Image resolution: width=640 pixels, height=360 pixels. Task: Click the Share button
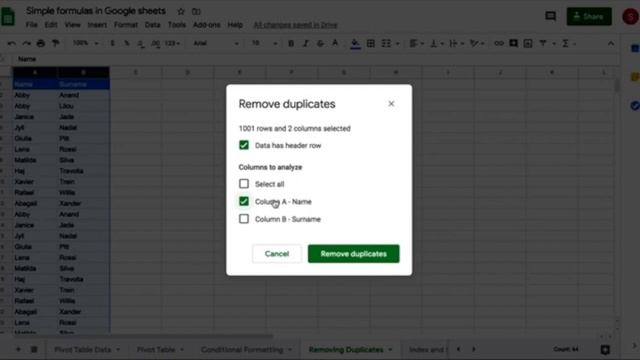(589, 16)
